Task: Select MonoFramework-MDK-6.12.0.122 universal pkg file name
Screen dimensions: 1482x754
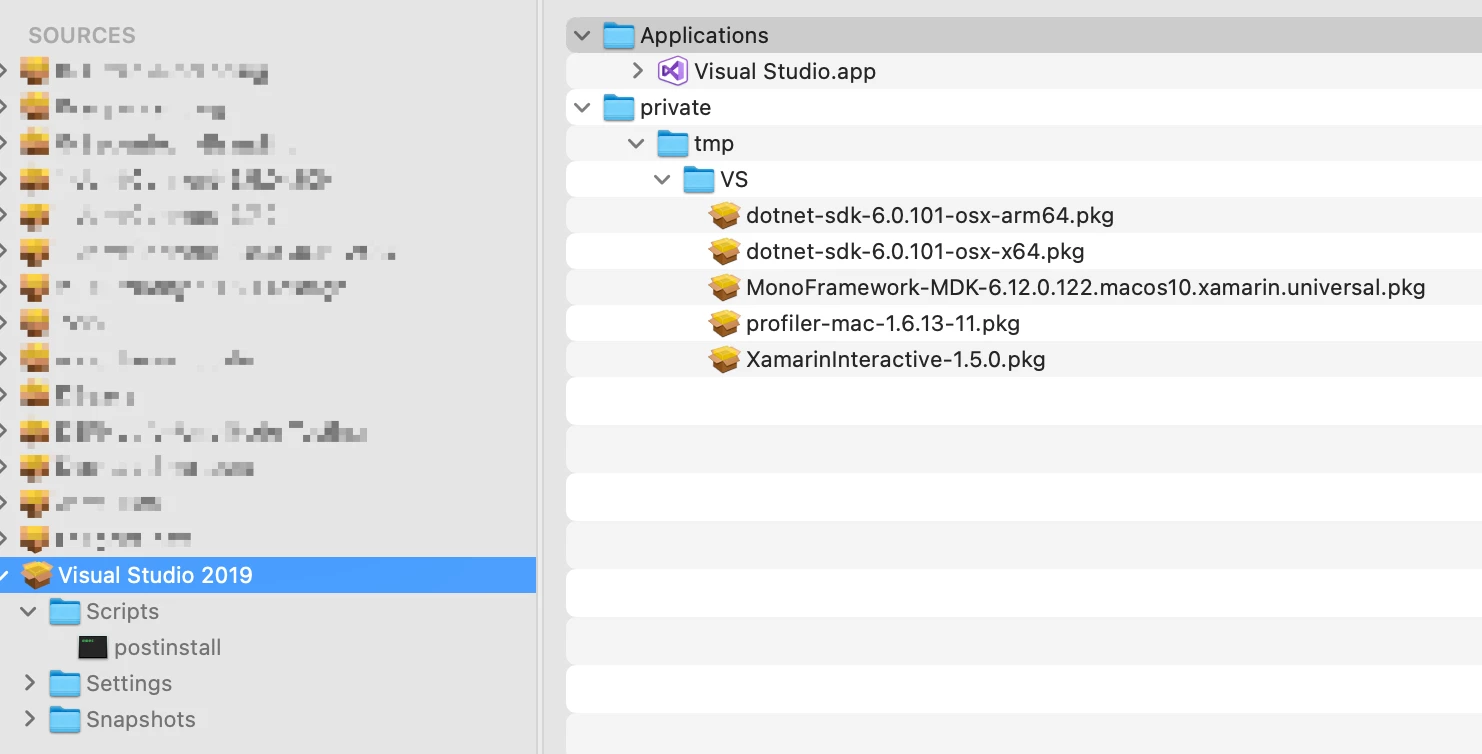Action: [1085, 288]
